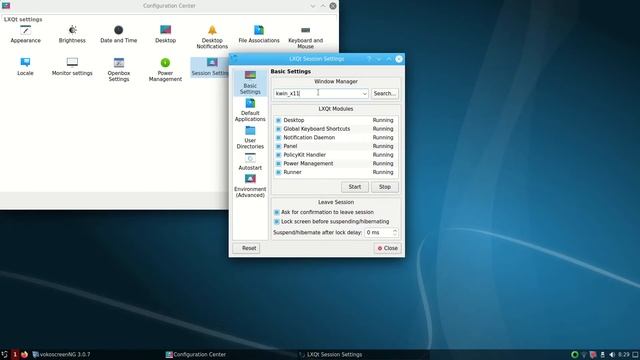The height and width of the screenshot is (360, 640).
Task: Open Desktop Notifications settings
Action: [x=212, y=37]
